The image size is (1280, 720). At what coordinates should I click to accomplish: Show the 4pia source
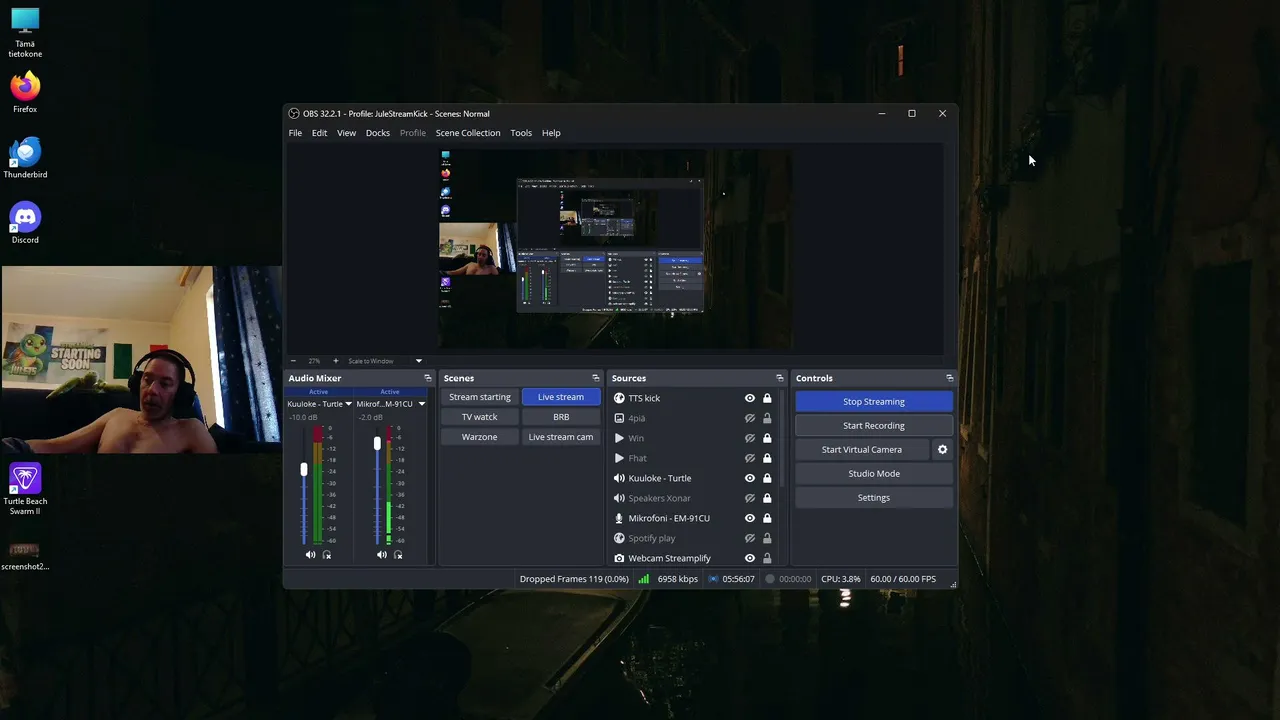click(x=750, y=418)
